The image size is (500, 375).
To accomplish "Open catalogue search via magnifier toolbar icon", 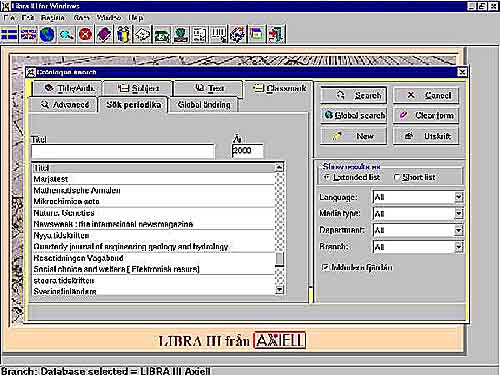I will 66,34.
